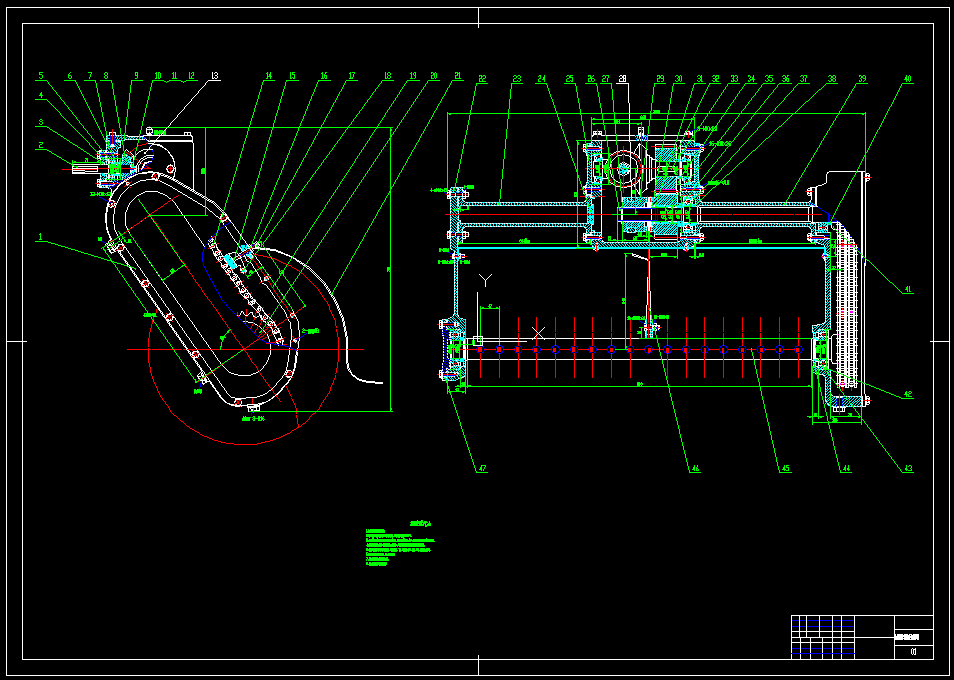Select the callout label 7
This screenshot has height=680, width=954.
click(x=90, y=76)
